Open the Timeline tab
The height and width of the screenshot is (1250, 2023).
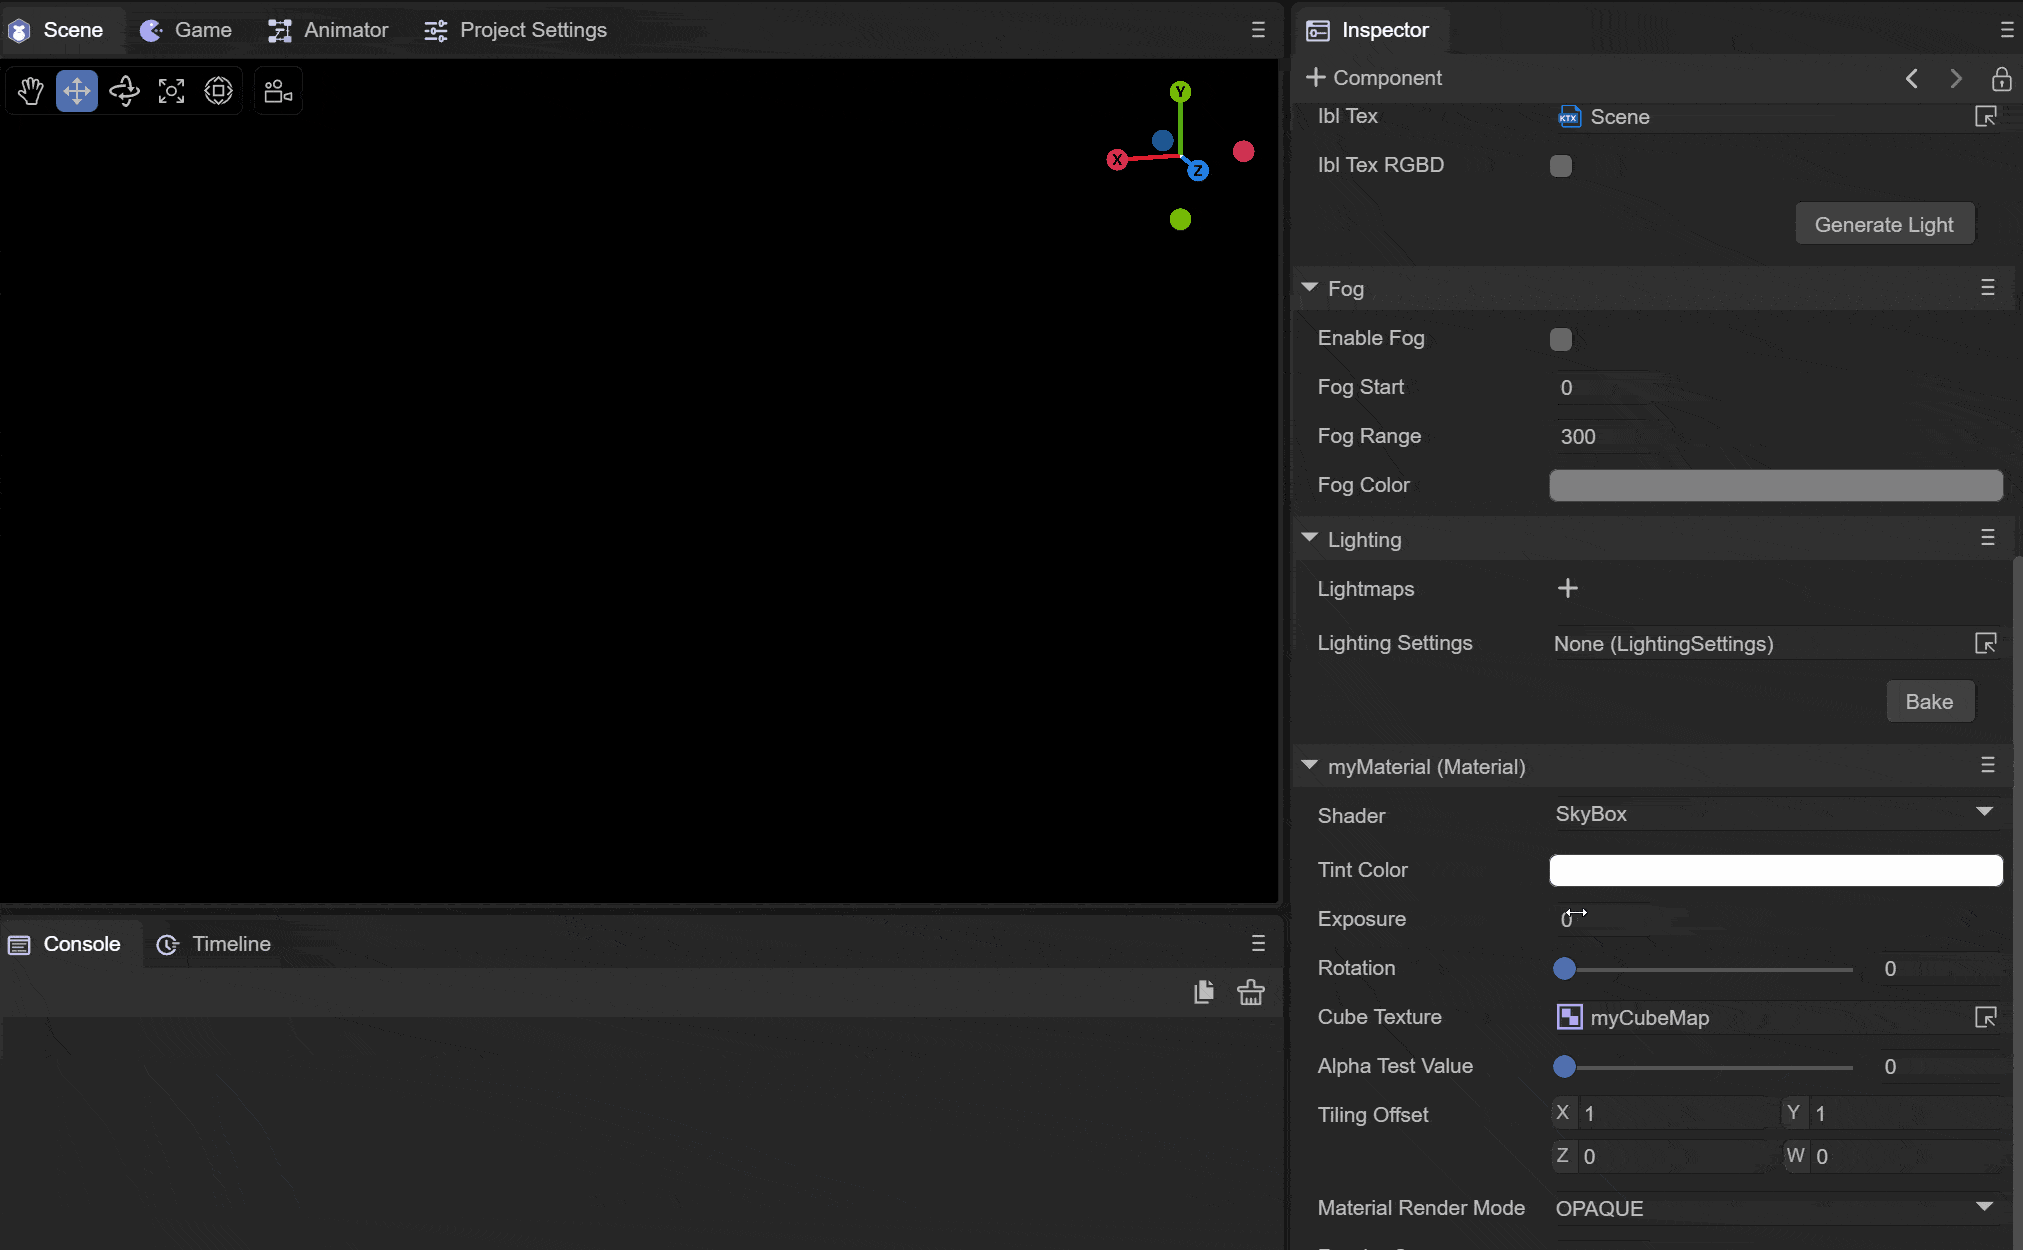[x=214, y=944]
